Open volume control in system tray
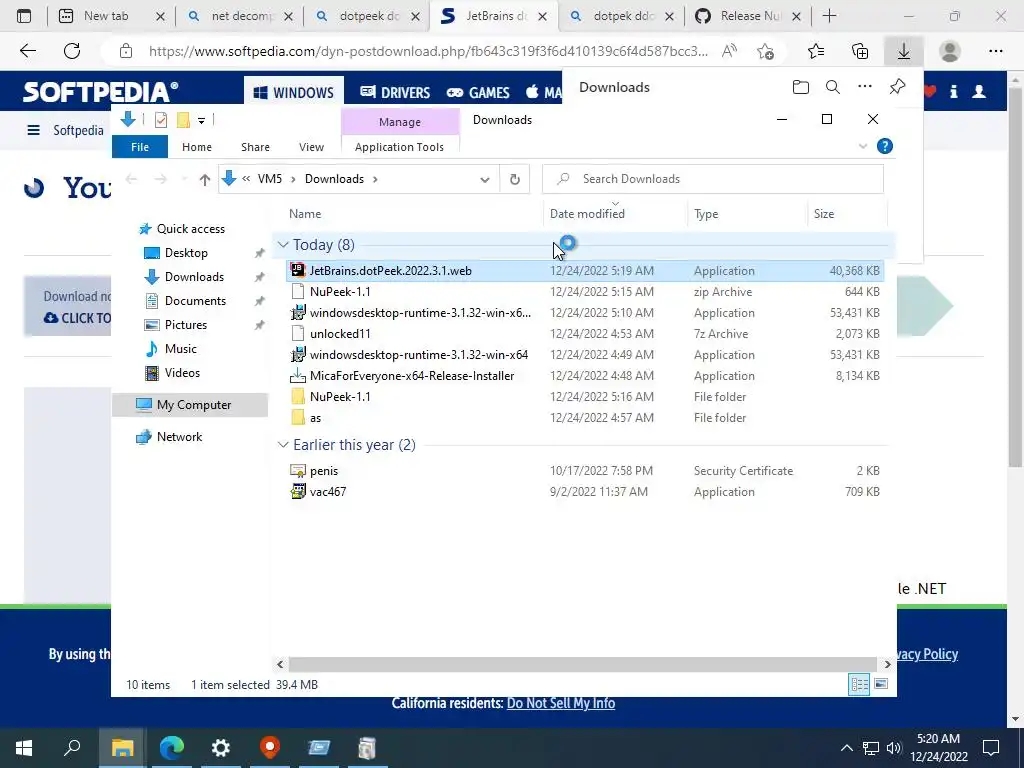1024x768 pixels. pos(893,748)
